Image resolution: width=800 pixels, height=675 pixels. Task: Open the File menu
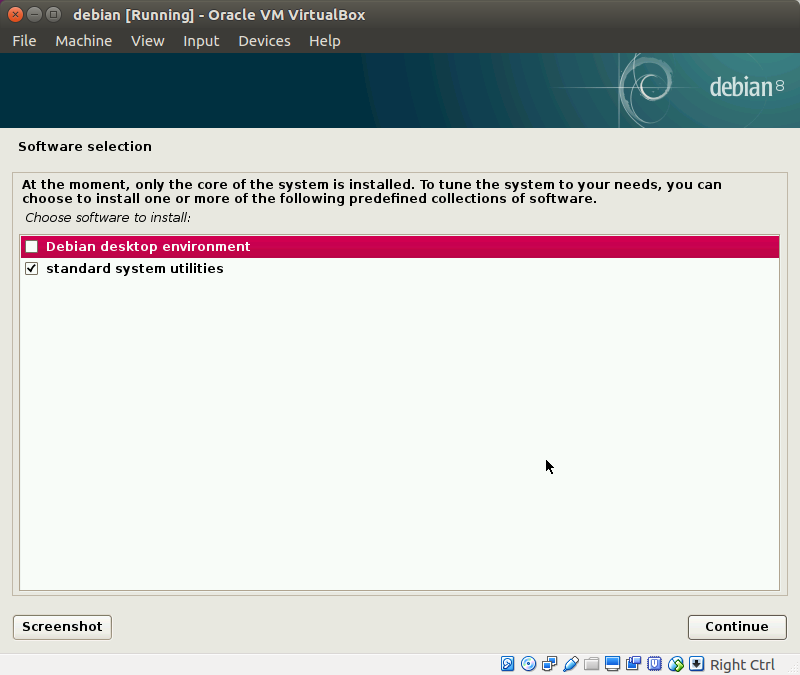coord(24,41)
